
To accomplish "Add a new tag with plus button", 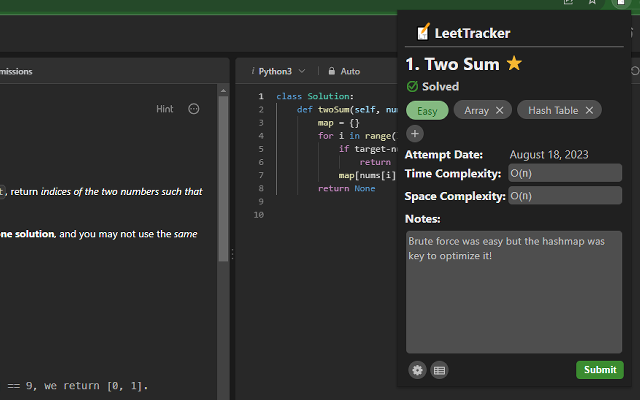I will [415, 133].
